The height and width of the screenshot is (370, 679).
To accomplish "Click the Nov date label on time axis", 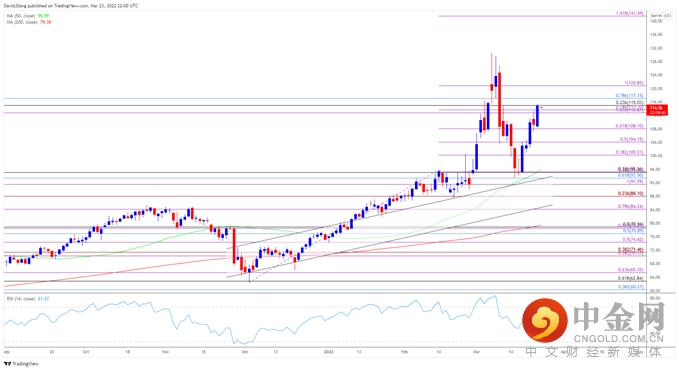I will pos(165,352).
